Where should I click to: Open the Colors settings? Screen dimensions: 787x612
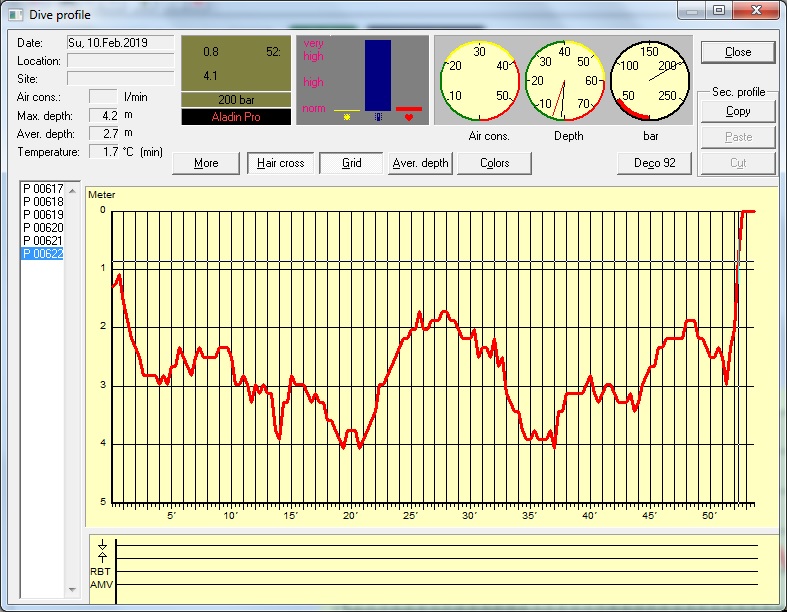point(494,163)
